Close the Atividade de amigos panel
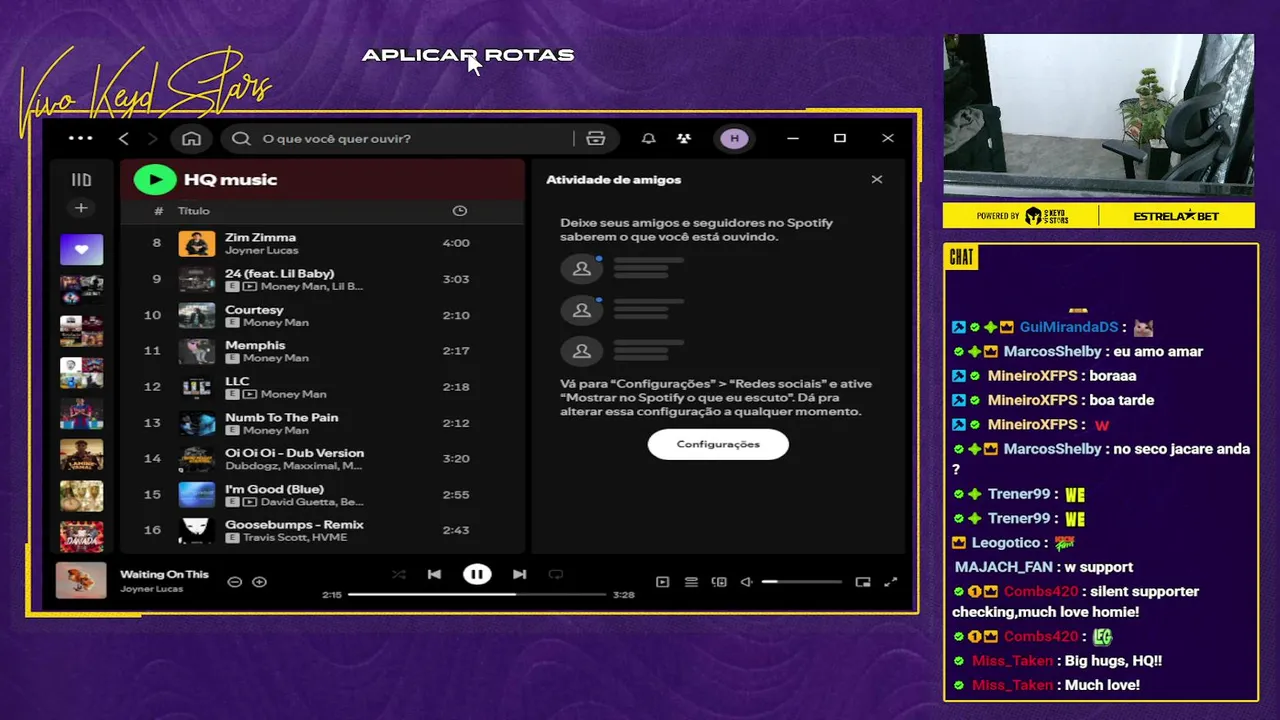1280x720 pixels. [x=877, y=180]
